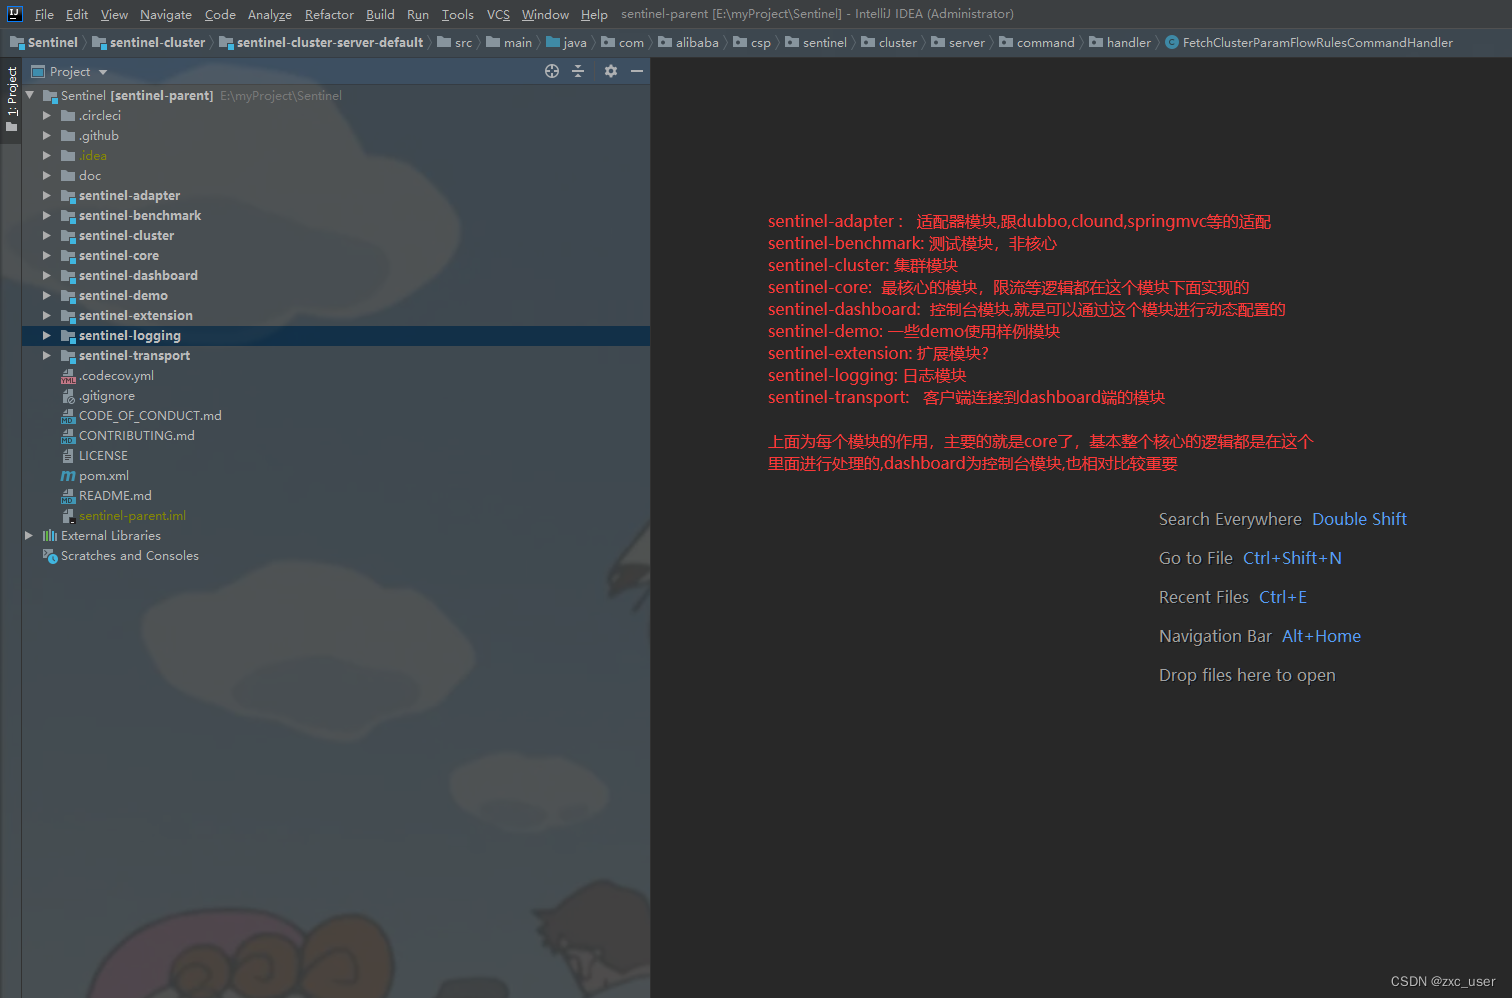Click the alibaba breadcrumb
The image size is (1512, 998).
pyautogui.click(x=688, y=42)
